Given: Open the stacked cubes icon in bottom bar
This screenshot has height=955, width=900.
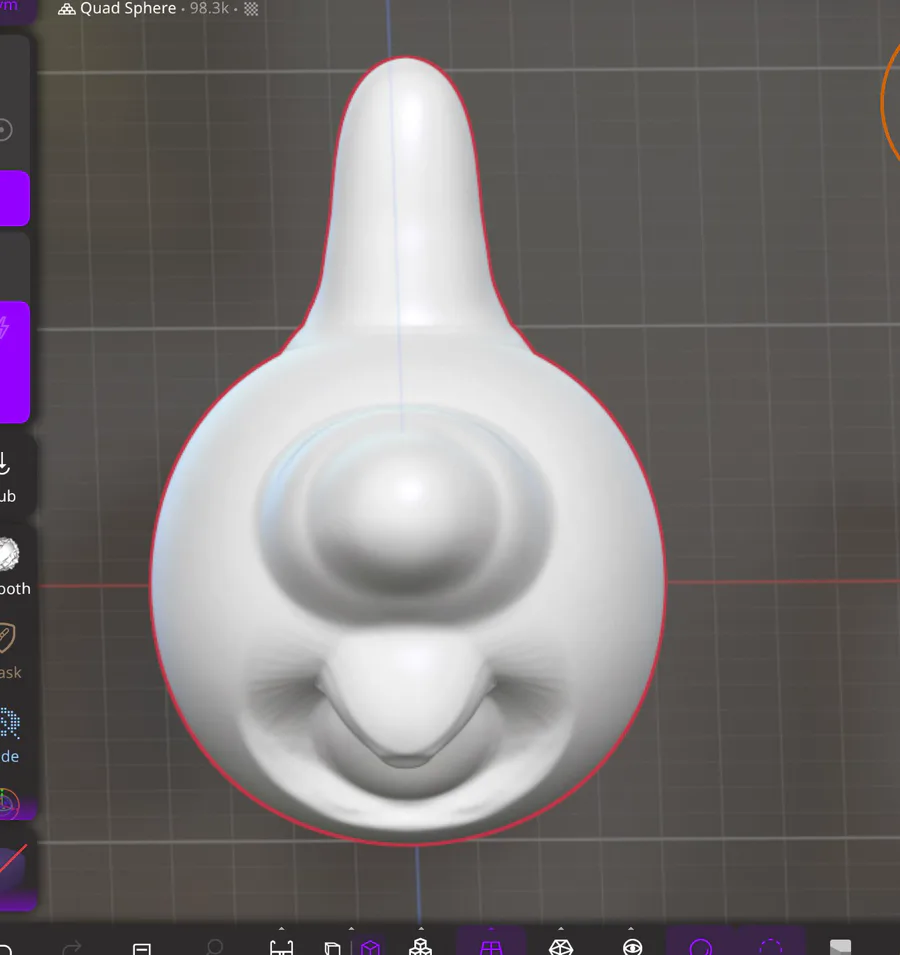Looking at the screenshot, I should click(420, 947).
